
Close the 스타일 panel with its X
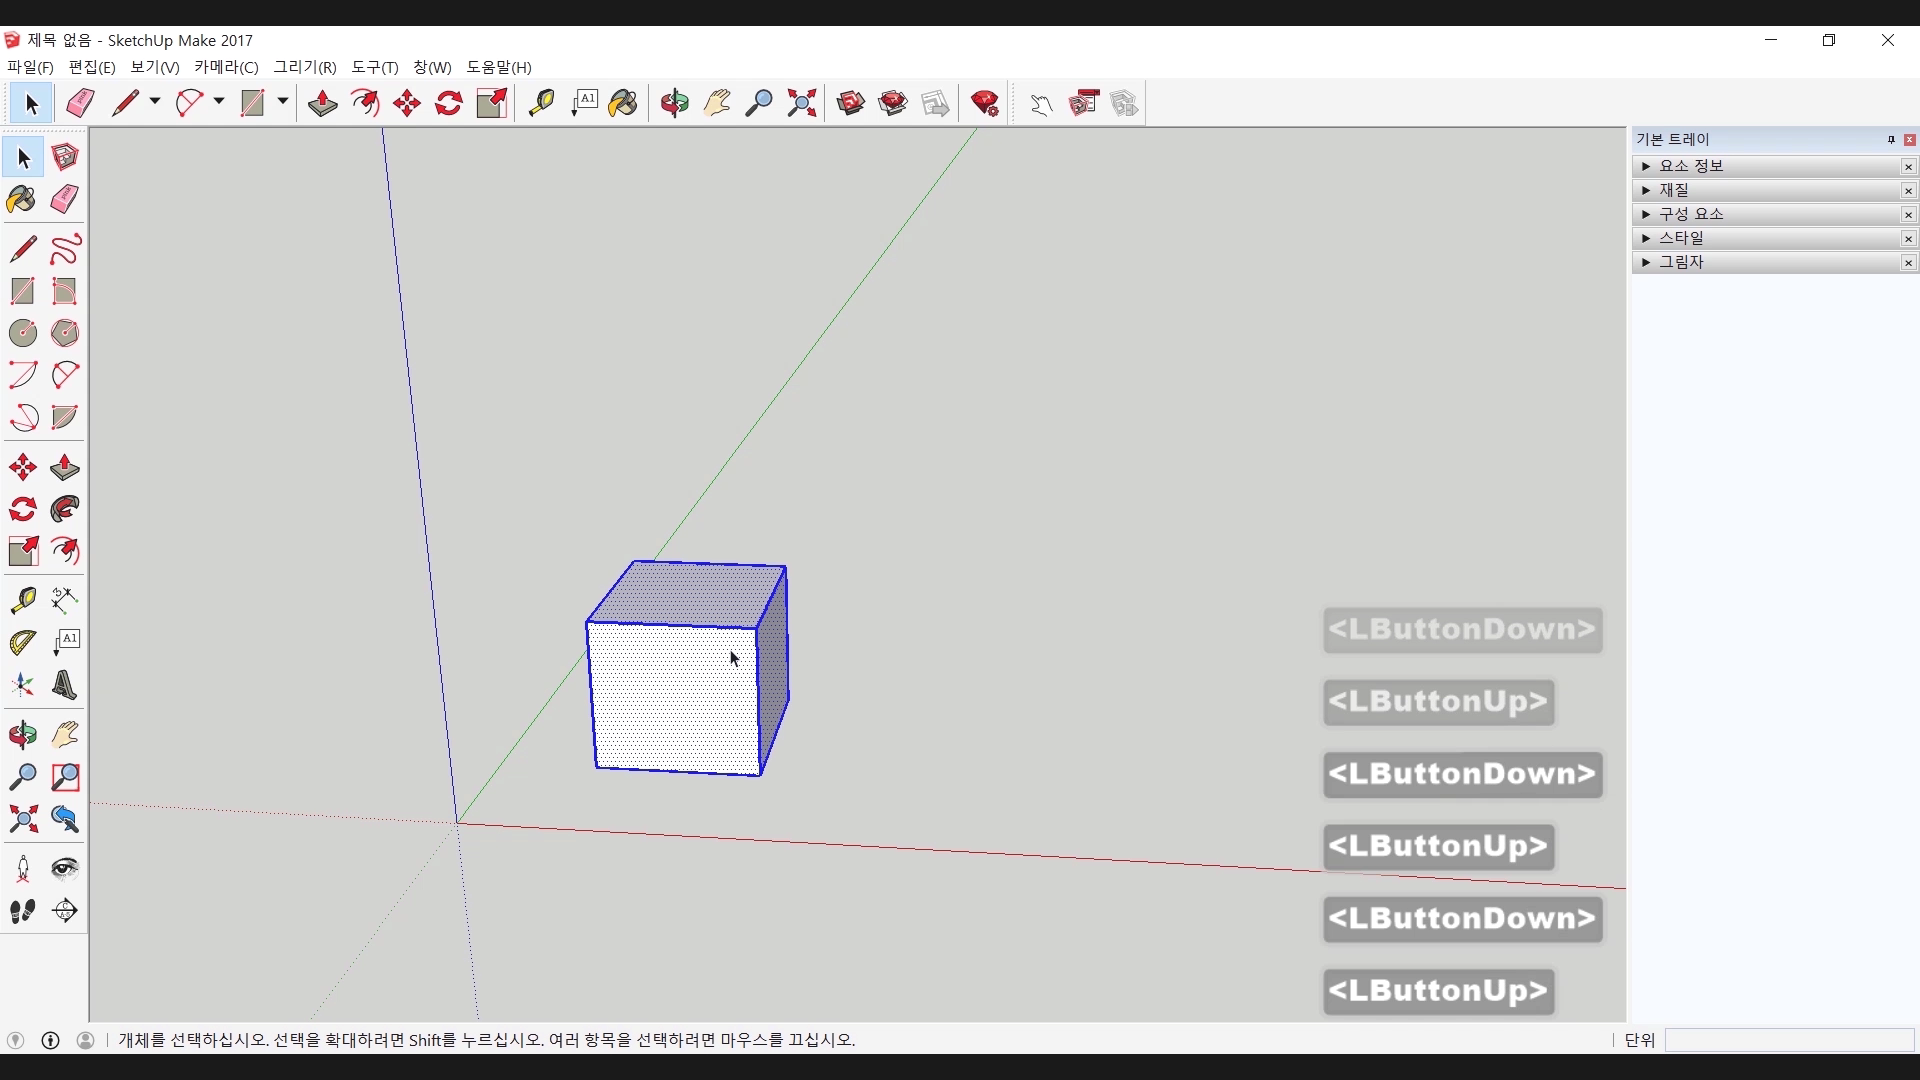(x=1908, y=238)
